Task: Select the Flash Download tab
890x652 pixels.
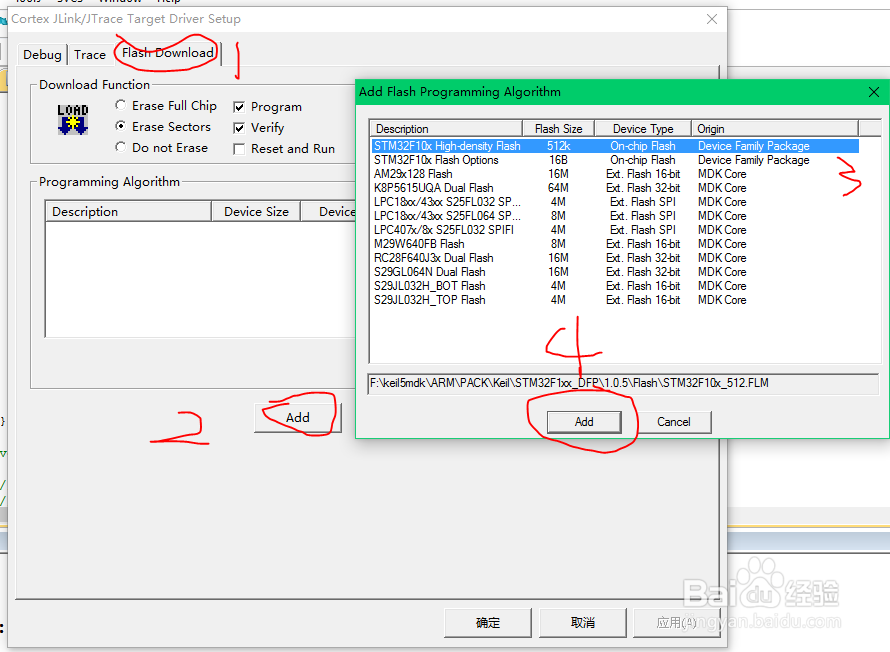Action: (x=167, y=53)
